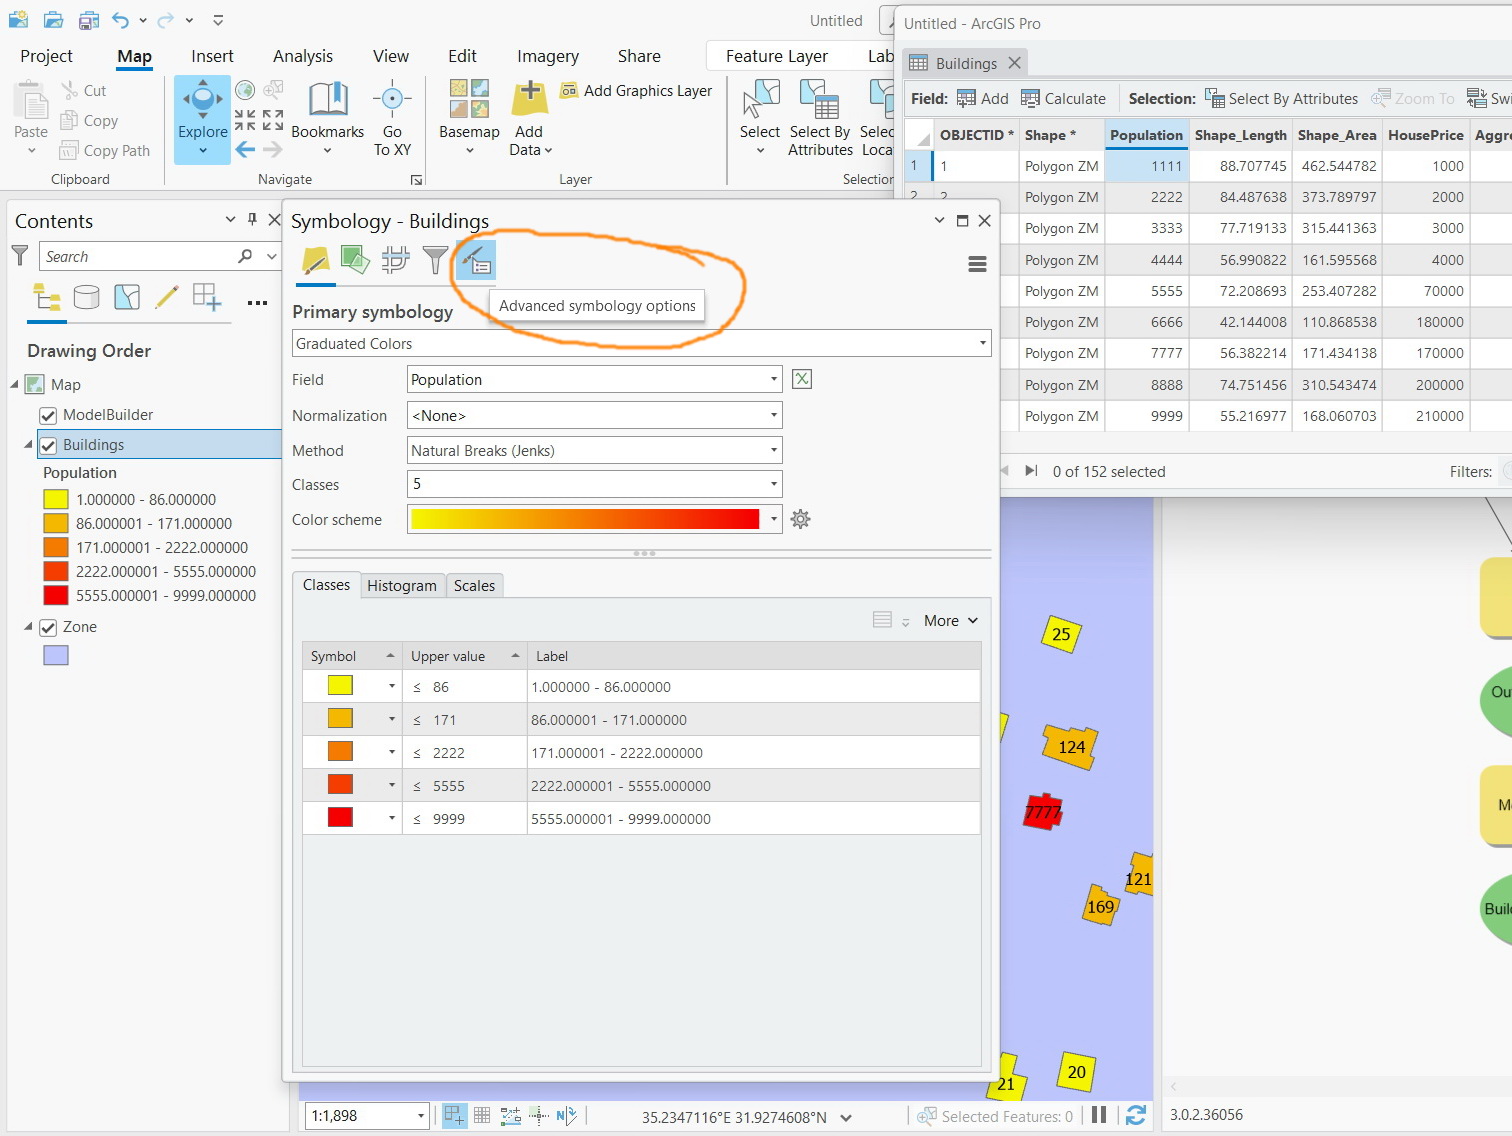Open the Insert ribbon tab
The image size is (1512, 1136).
coord(212,56)
